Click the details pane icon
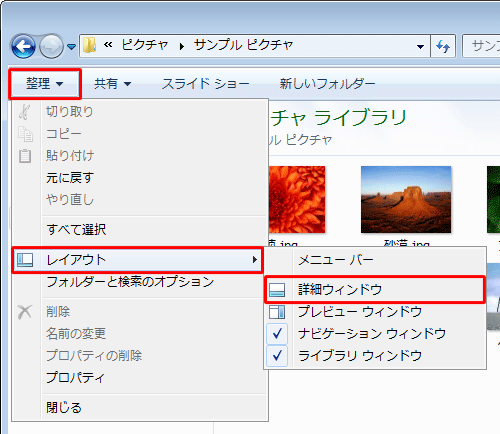500x434 pixels. point(277,290)
